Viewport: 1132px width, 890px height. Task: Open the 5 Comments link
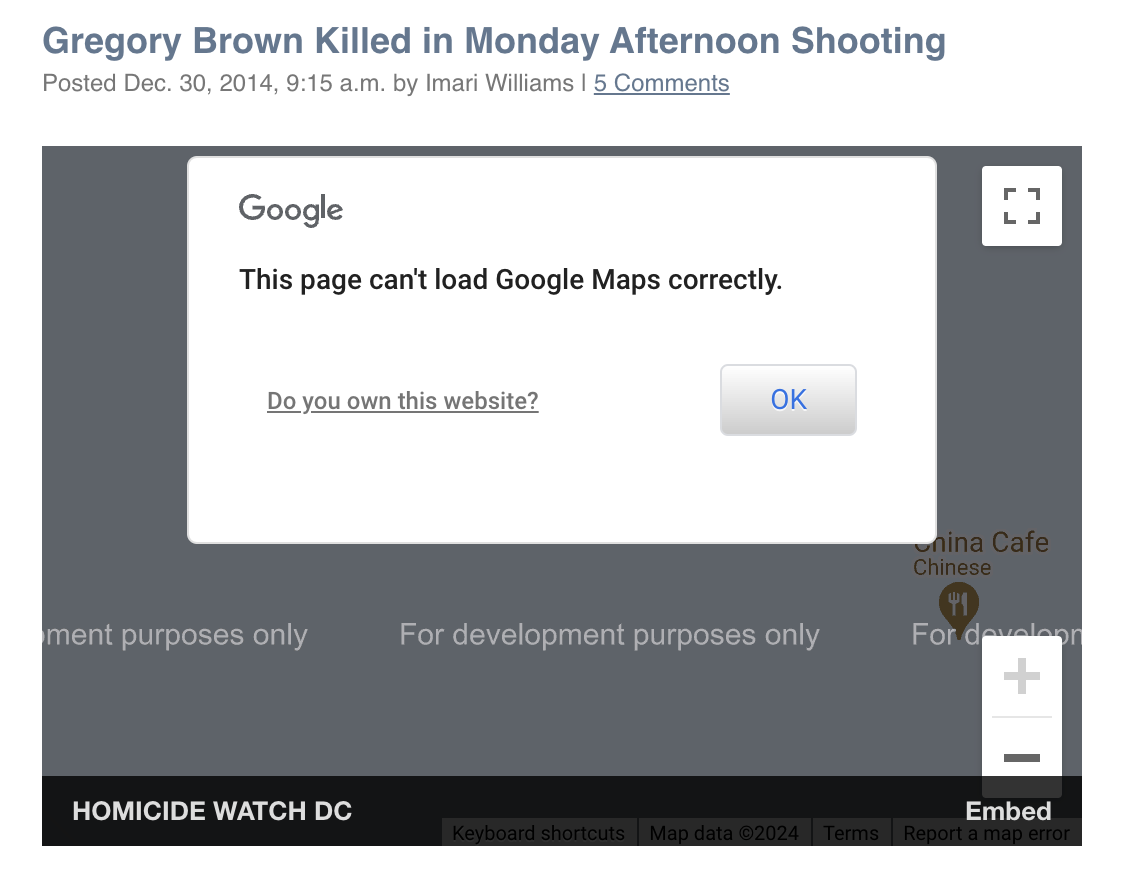click(x=661, y=83)
